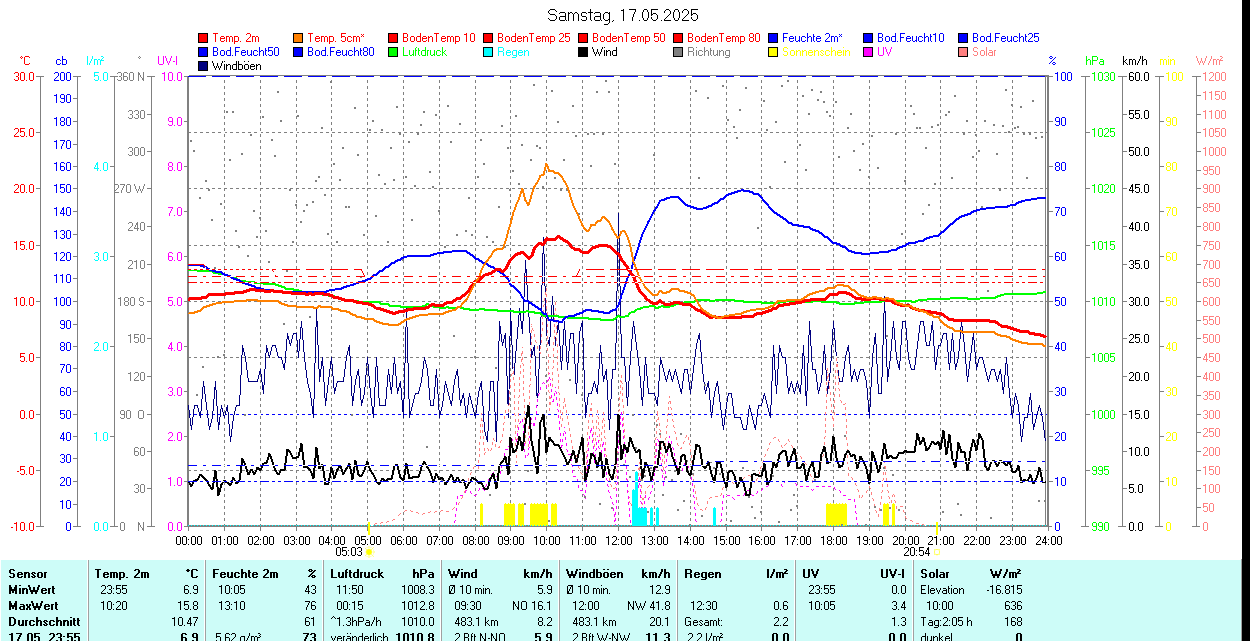The height and width of the screenshot is (641, 1250).
Task: Select the Luftdruck column header in table
Action: (x=357, y=574)
